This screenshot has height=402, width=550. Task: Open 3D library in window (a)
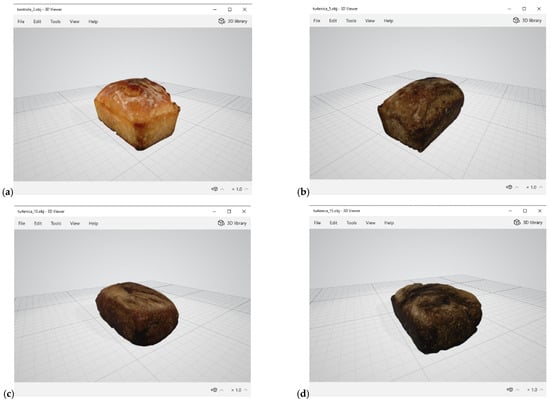tap(233, 21)
